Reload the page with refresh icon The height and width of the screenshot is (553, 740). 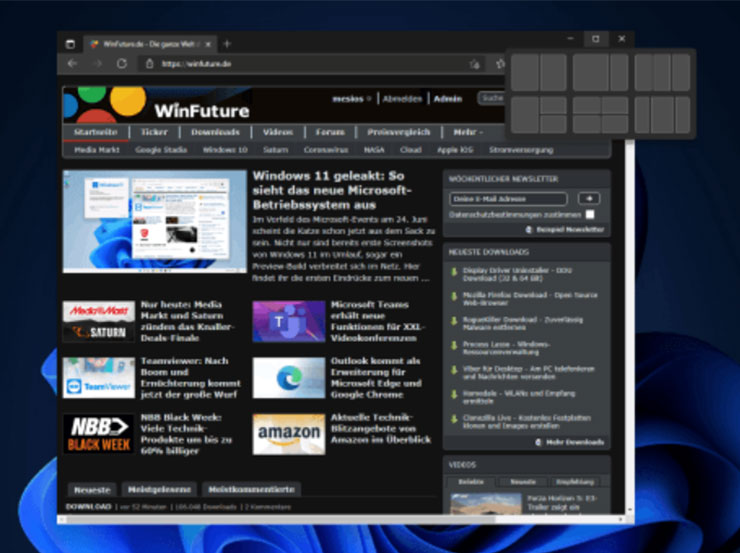pyautogui.click(x=122, y=63)
